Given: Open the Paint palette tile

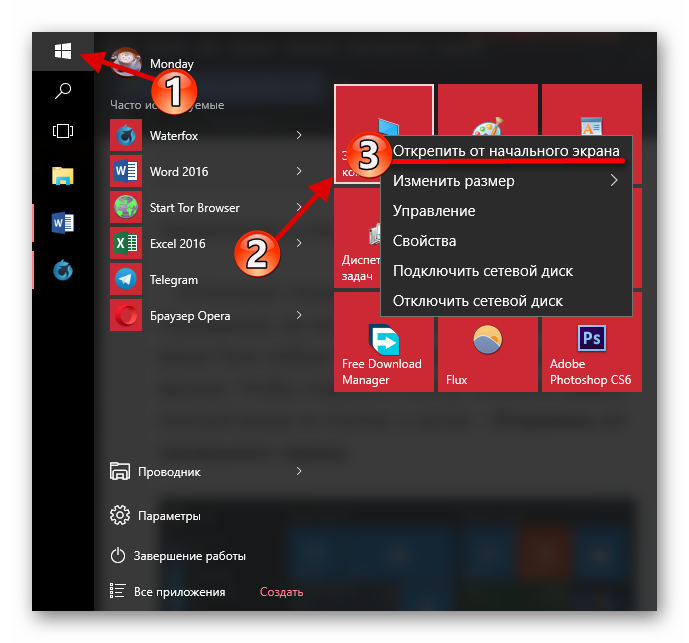Looking at the screenshot, I should click(x=488, y=110).
